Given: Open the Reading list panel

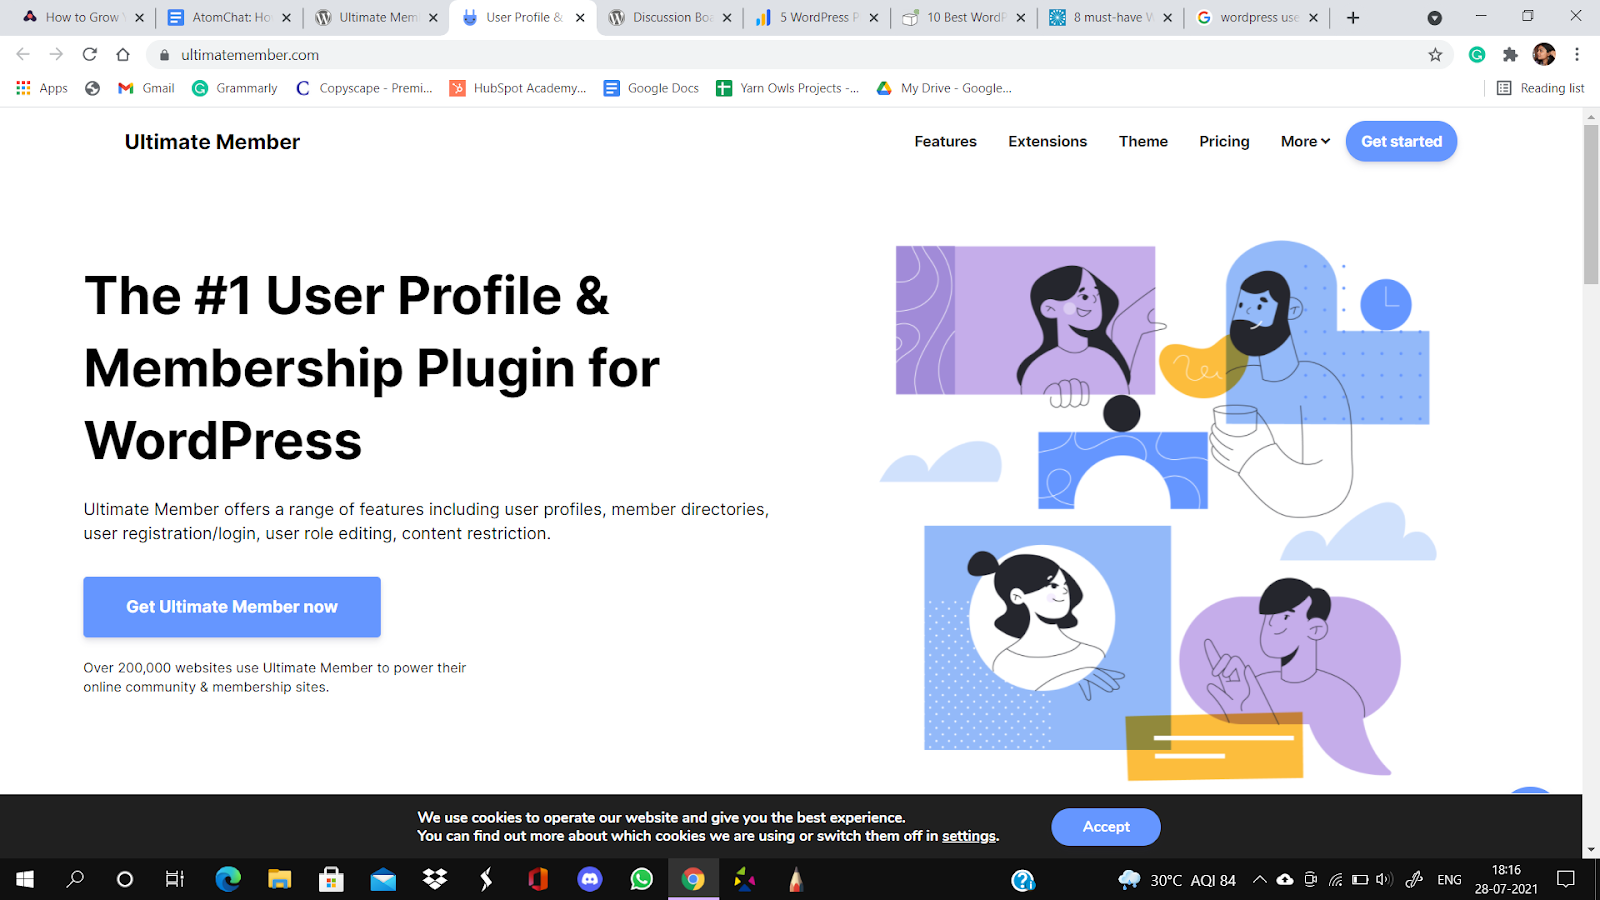Looking at the screenshot, I should point(1540,88).
